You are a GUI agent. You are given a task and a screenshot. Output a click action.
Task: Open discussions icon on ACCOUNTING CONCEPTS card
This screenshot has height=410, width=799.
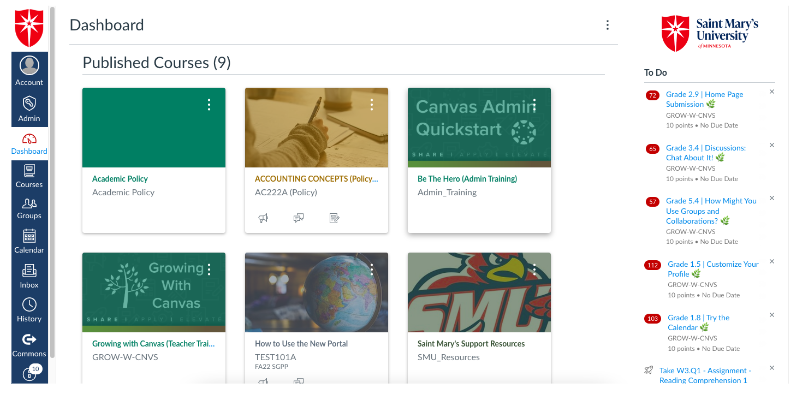pyautogui.click(x=299, y=218)
